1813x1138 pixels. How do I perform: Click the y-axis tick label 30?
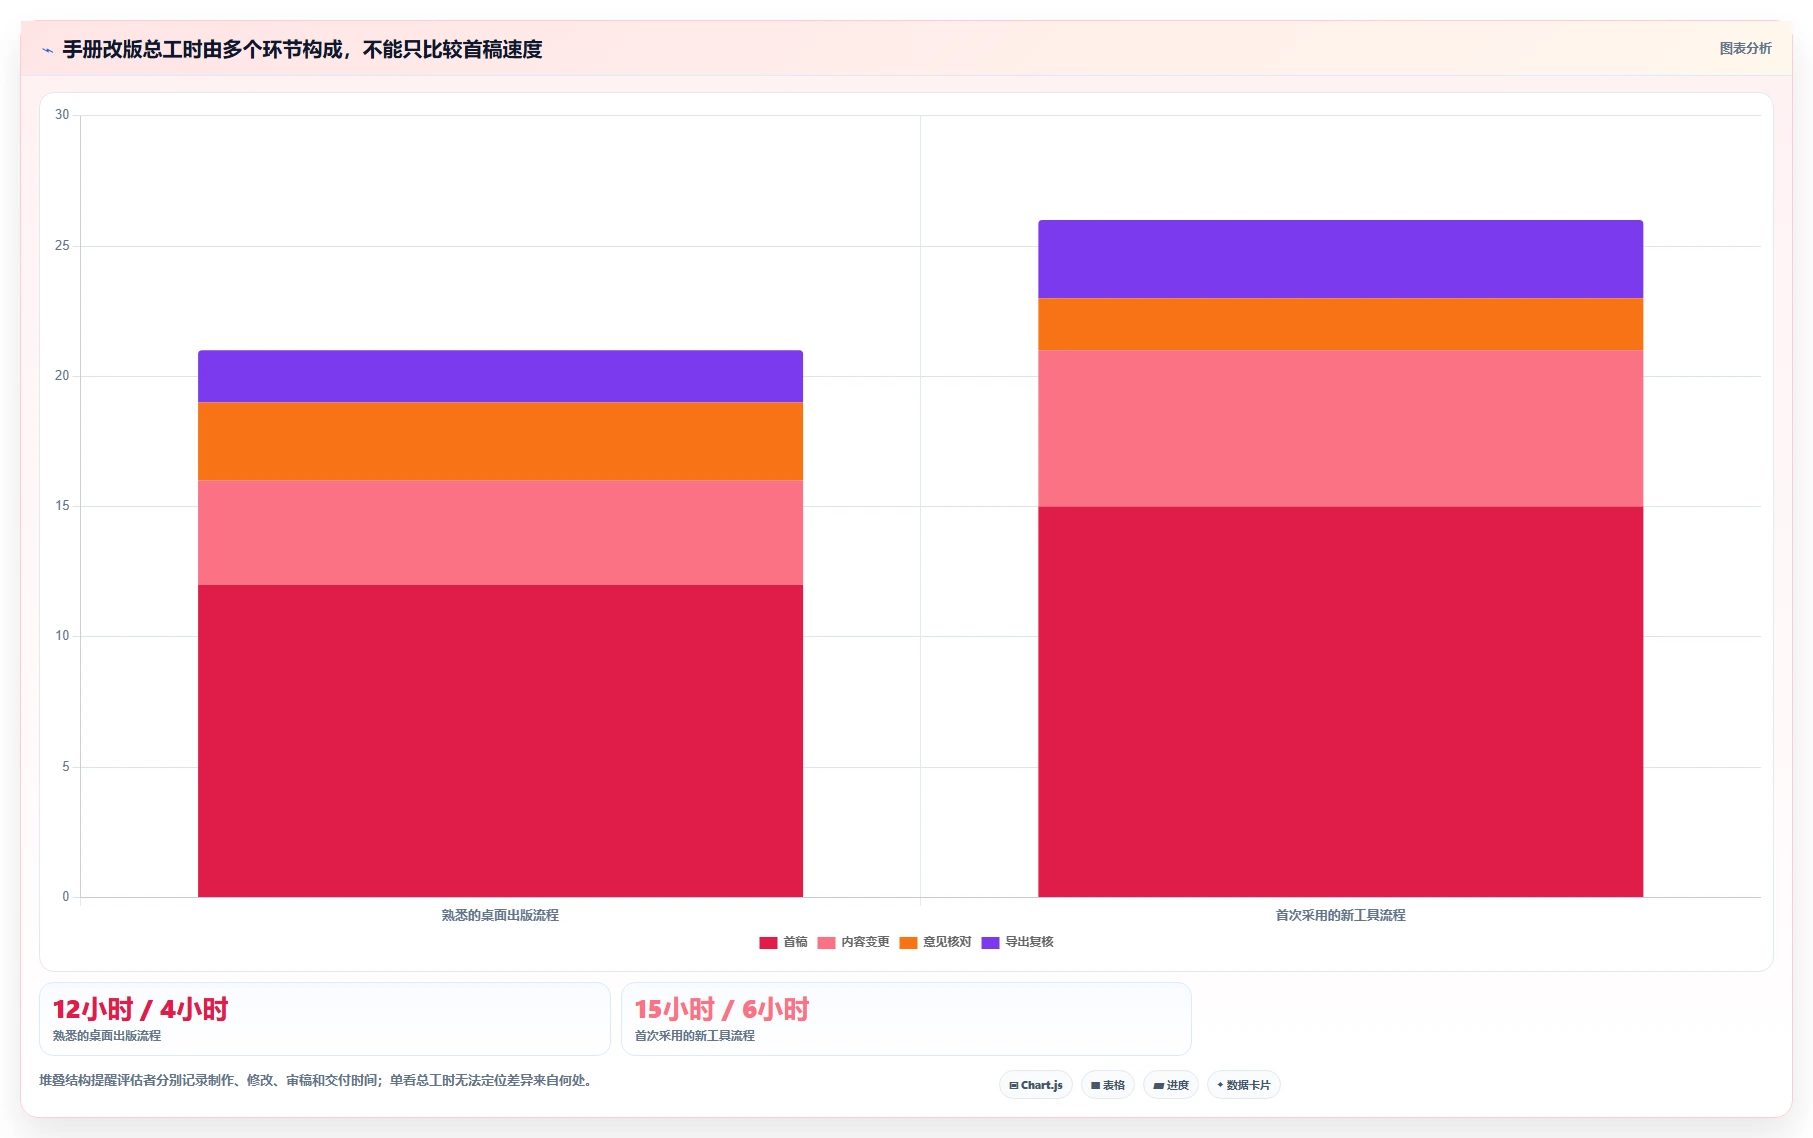tap(62, 115)
